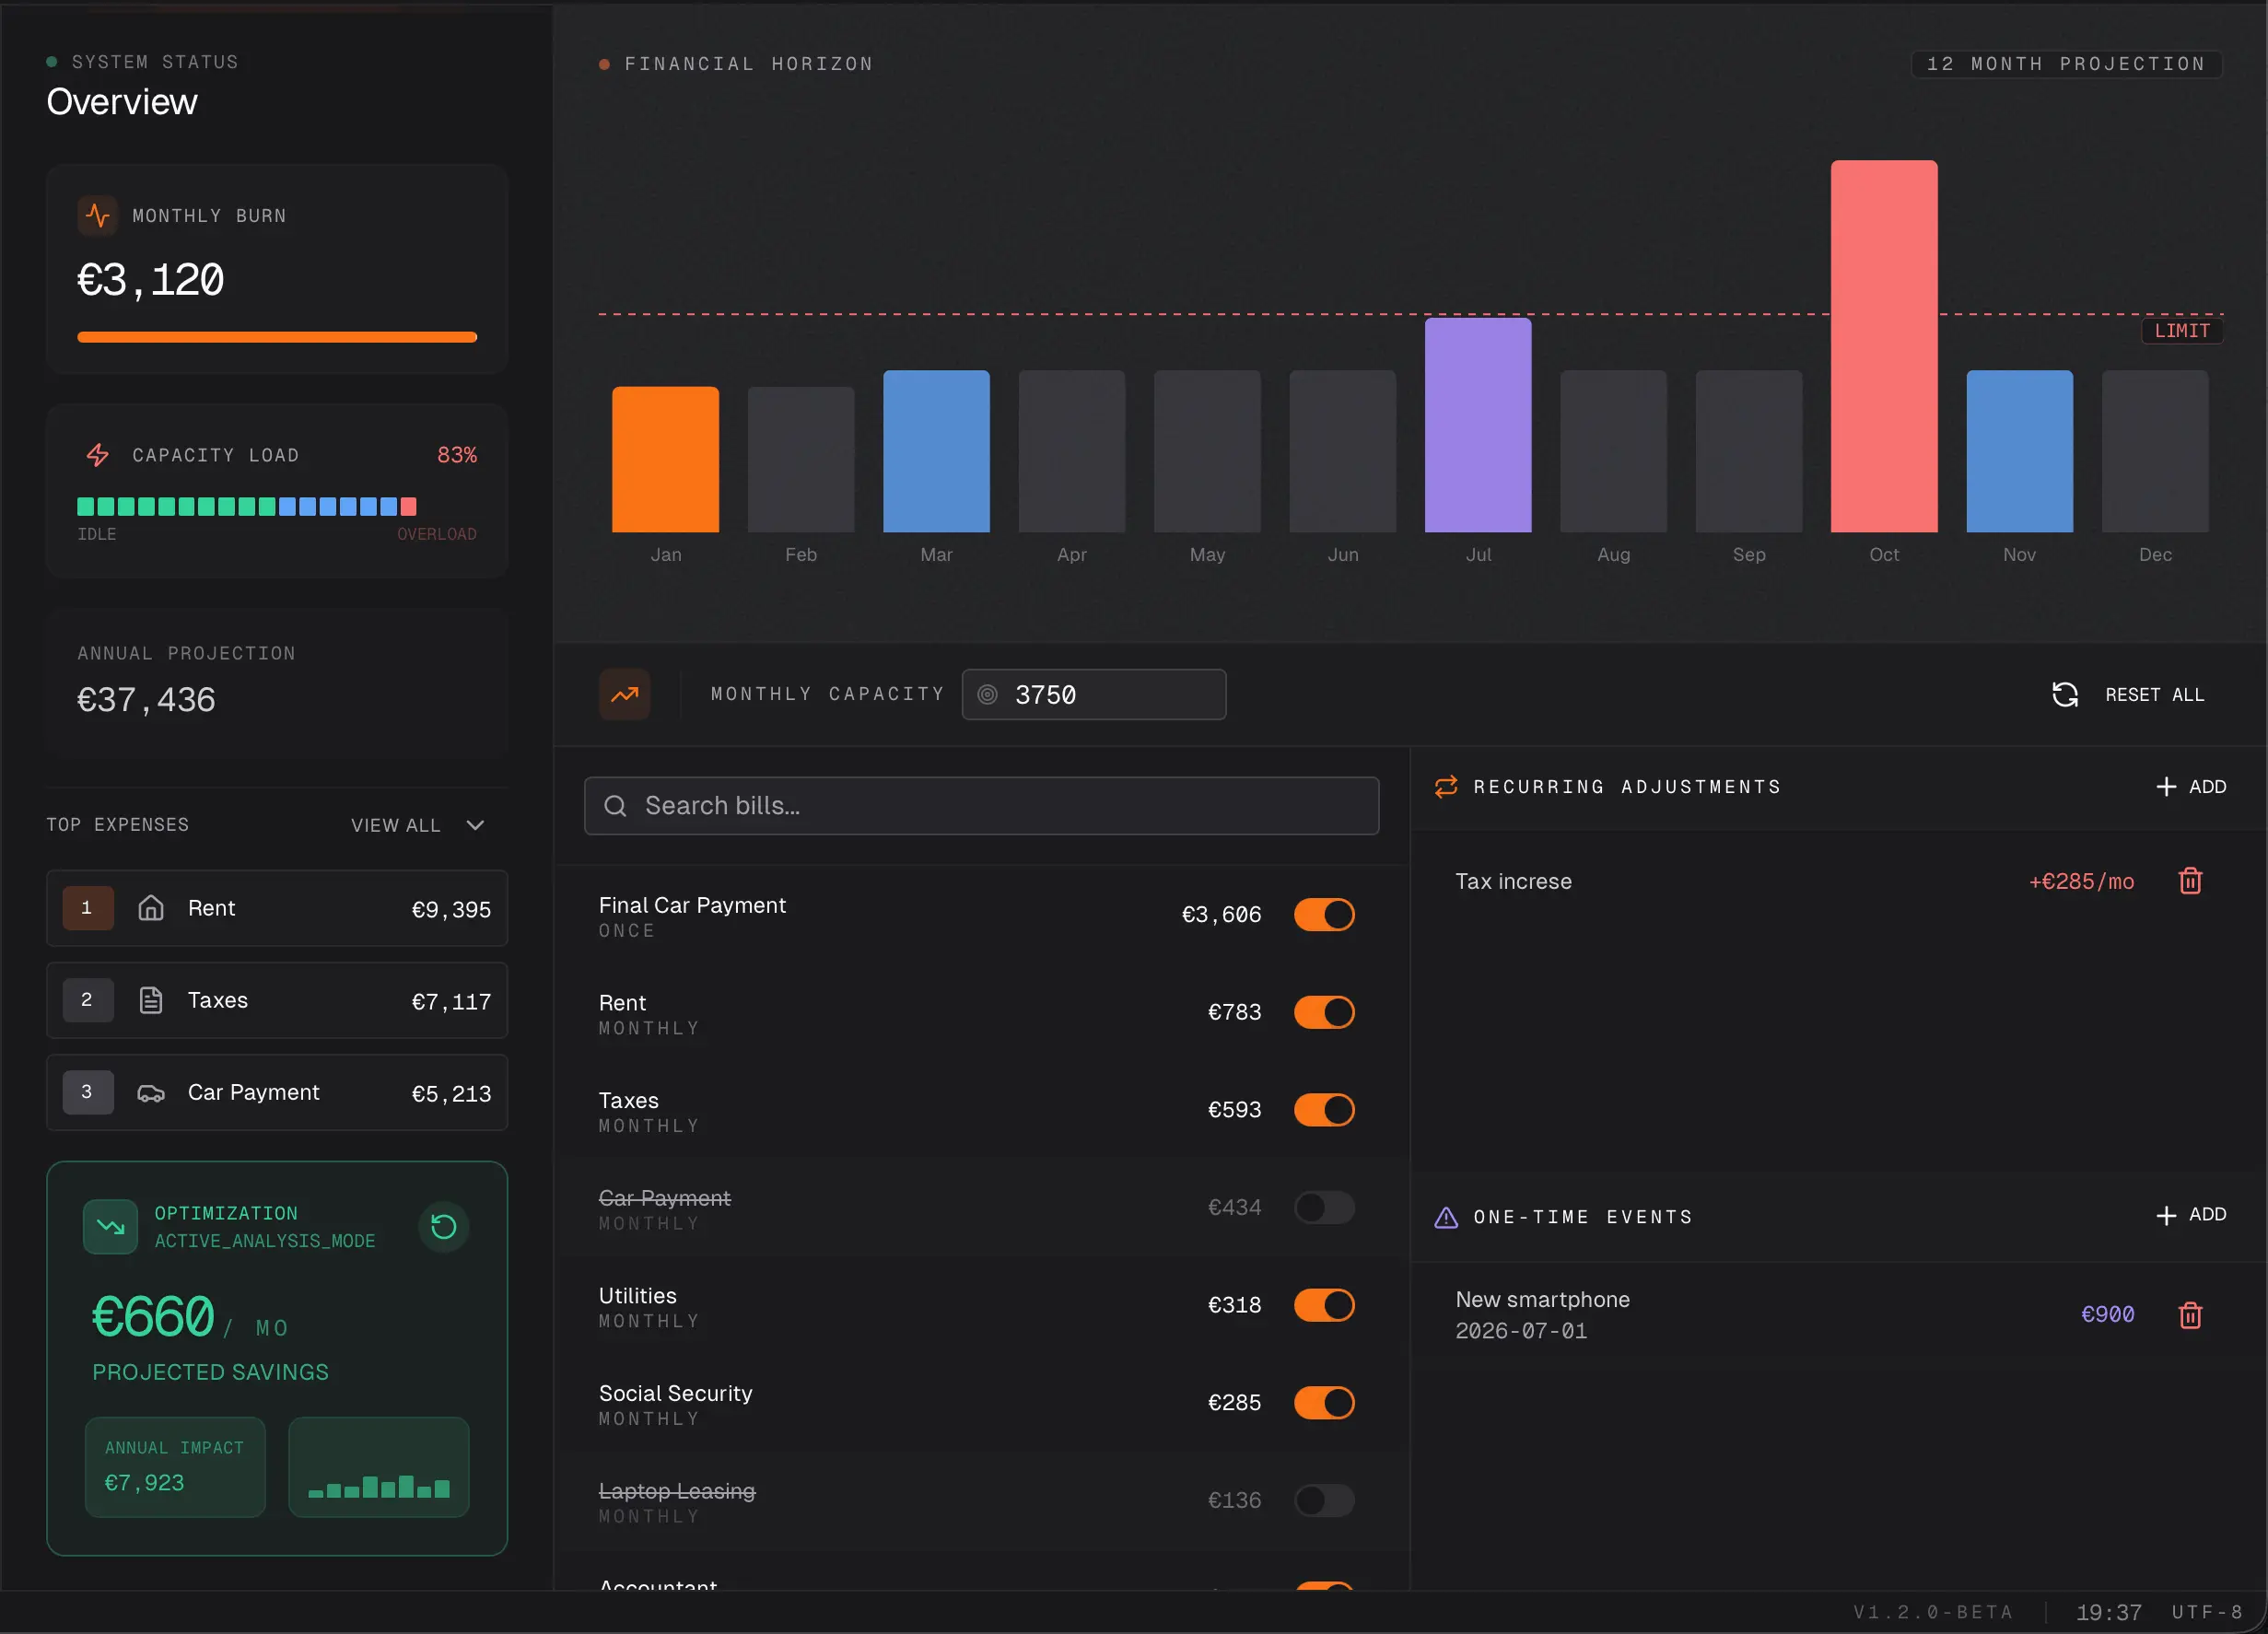Turn off the Utilities bill toggle
Viewport: 2268px width, 1634px height.
pyautogui.click(x=1324, y=1305)
